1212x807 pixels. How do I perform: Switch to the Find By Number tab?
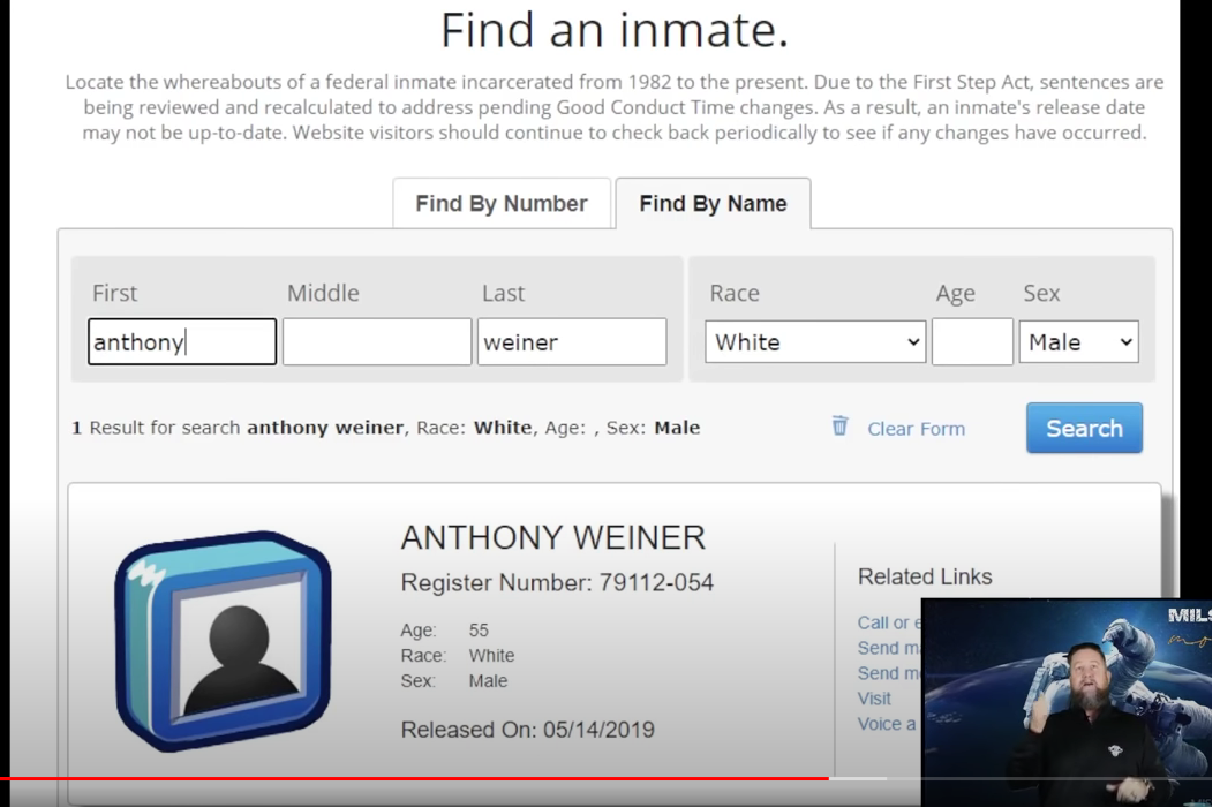[x=501, y=204]
